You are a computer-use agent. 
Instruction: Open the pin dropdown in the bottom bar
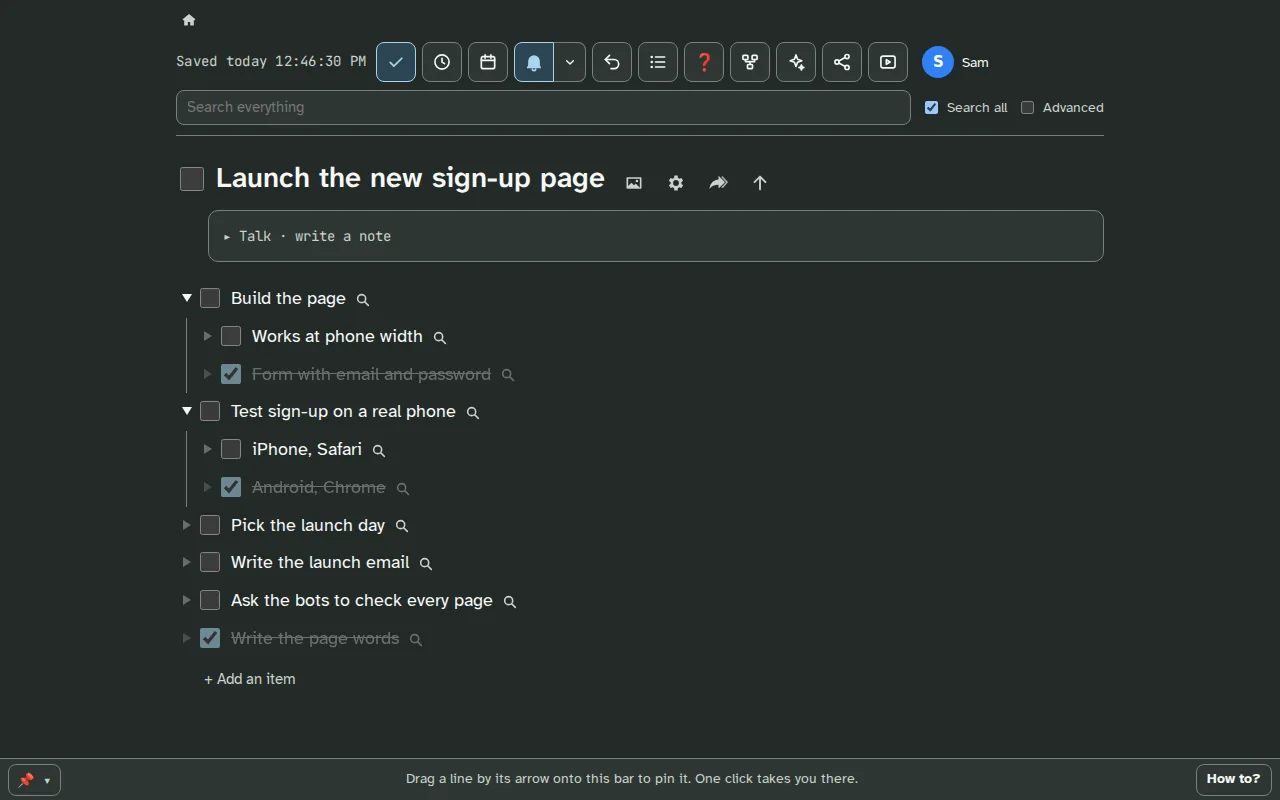pyautogui.click(x=35, y=780)
